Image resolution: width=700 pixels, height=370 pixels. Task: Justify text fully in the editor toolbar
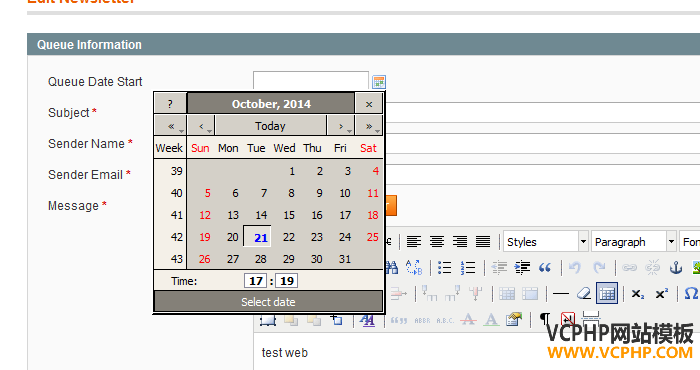(483, 242)
